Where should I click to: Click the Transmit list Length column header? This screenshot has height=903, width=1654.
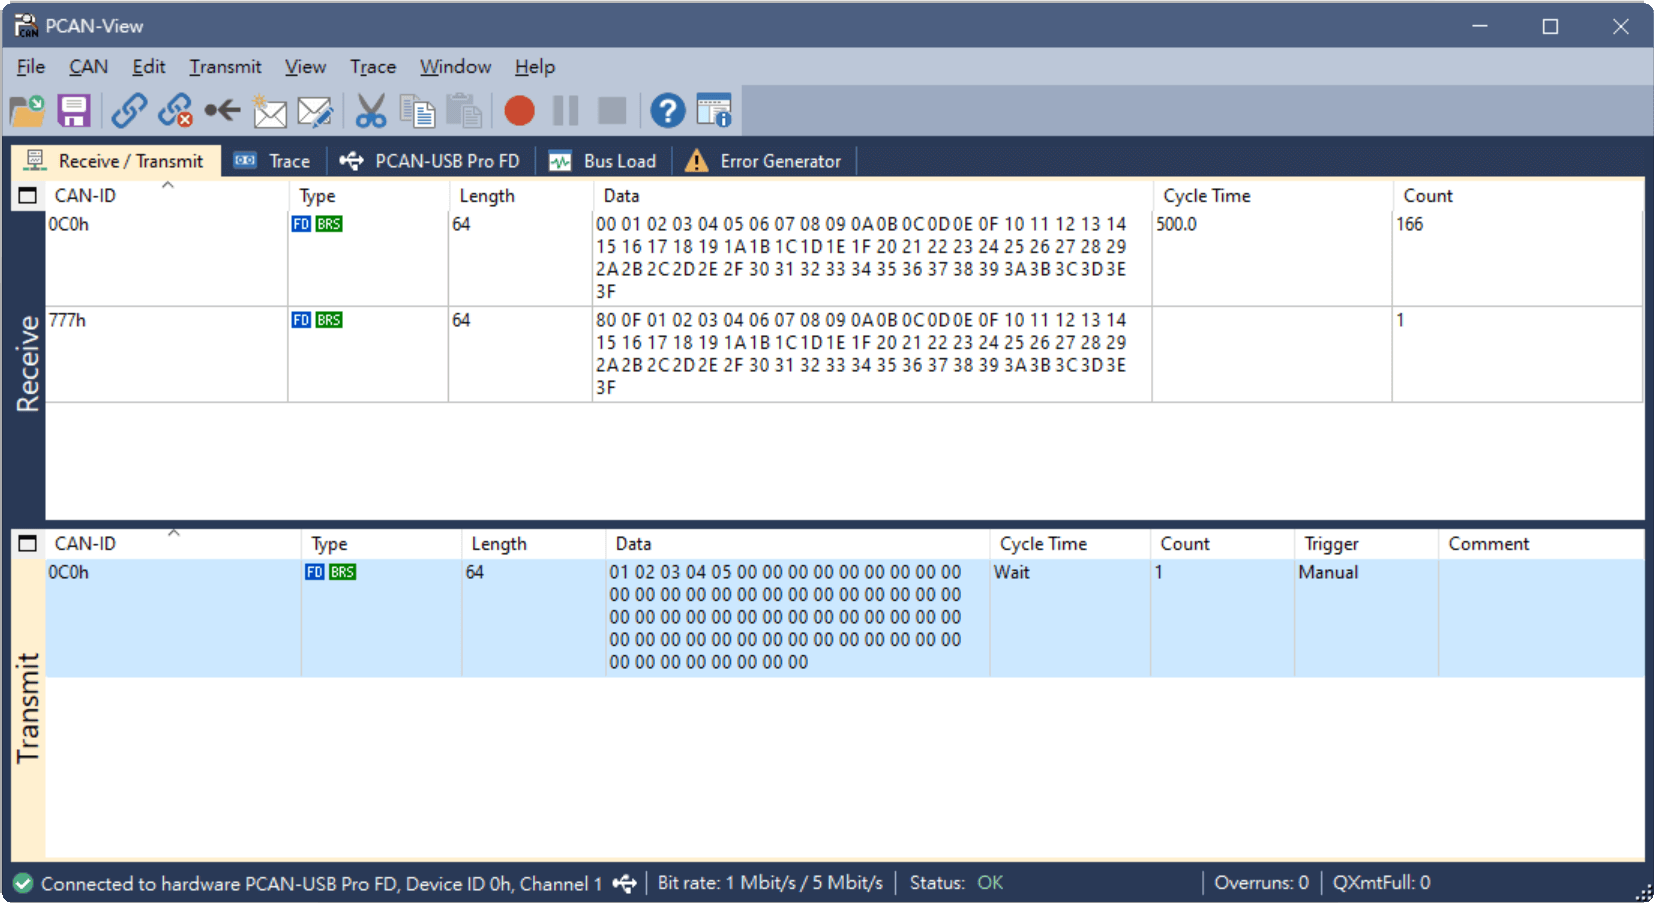(x=533, y=543)
